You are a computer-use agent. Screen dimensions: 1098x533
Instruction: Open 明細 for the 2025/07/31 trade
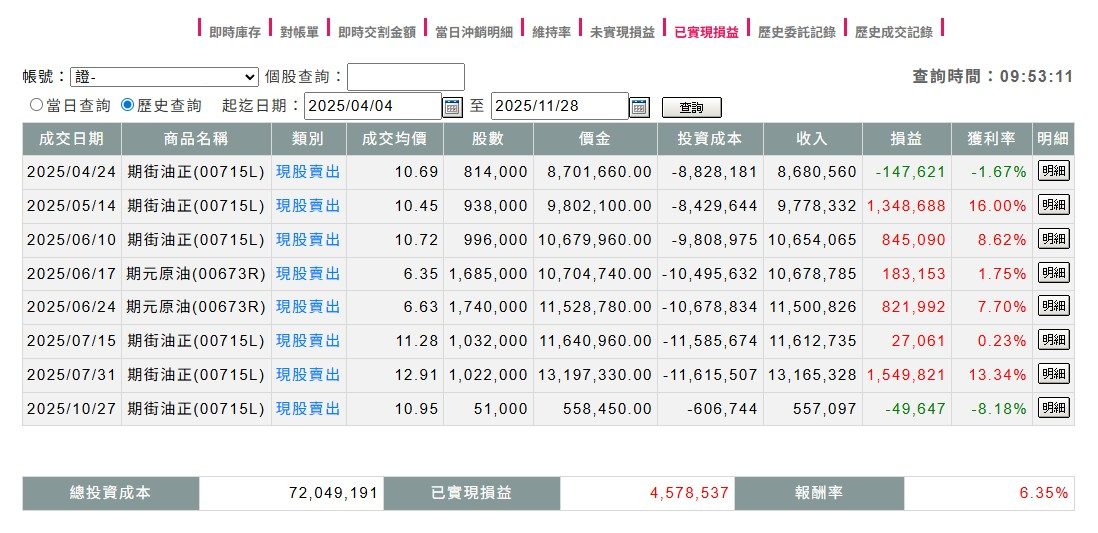pyautogui.click(x=1053, y=375)
